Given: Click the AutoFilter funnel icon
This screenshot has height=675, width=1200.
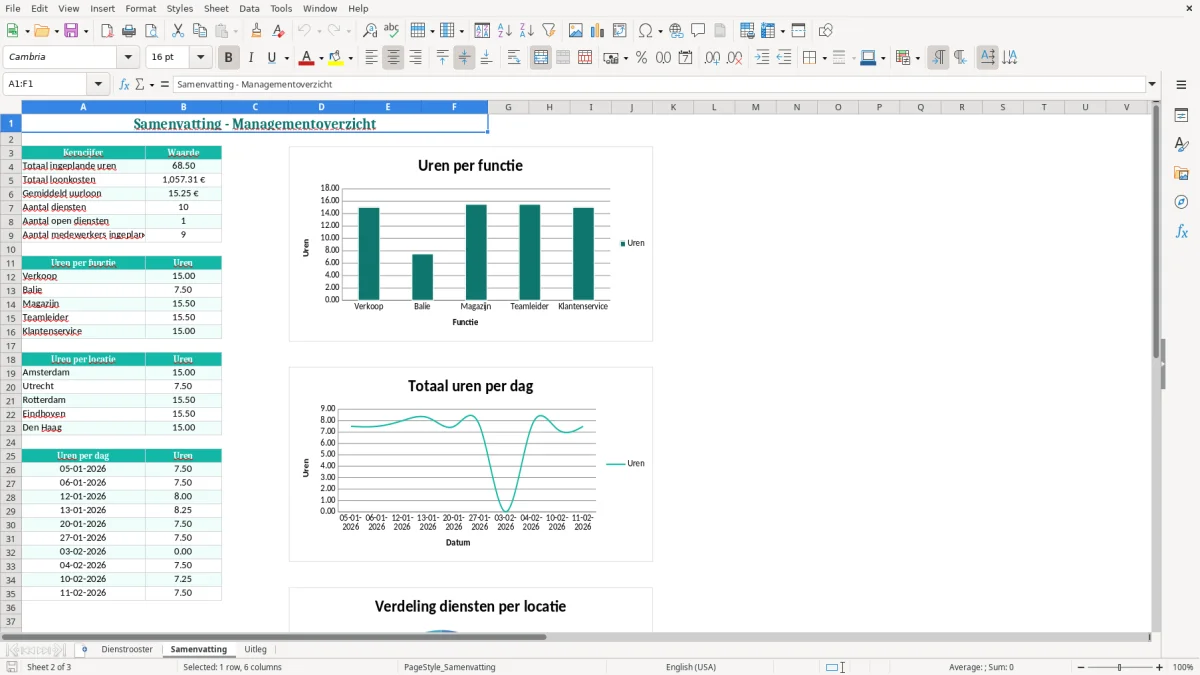Looking at the screenshot, I should [x=549, y=31].
